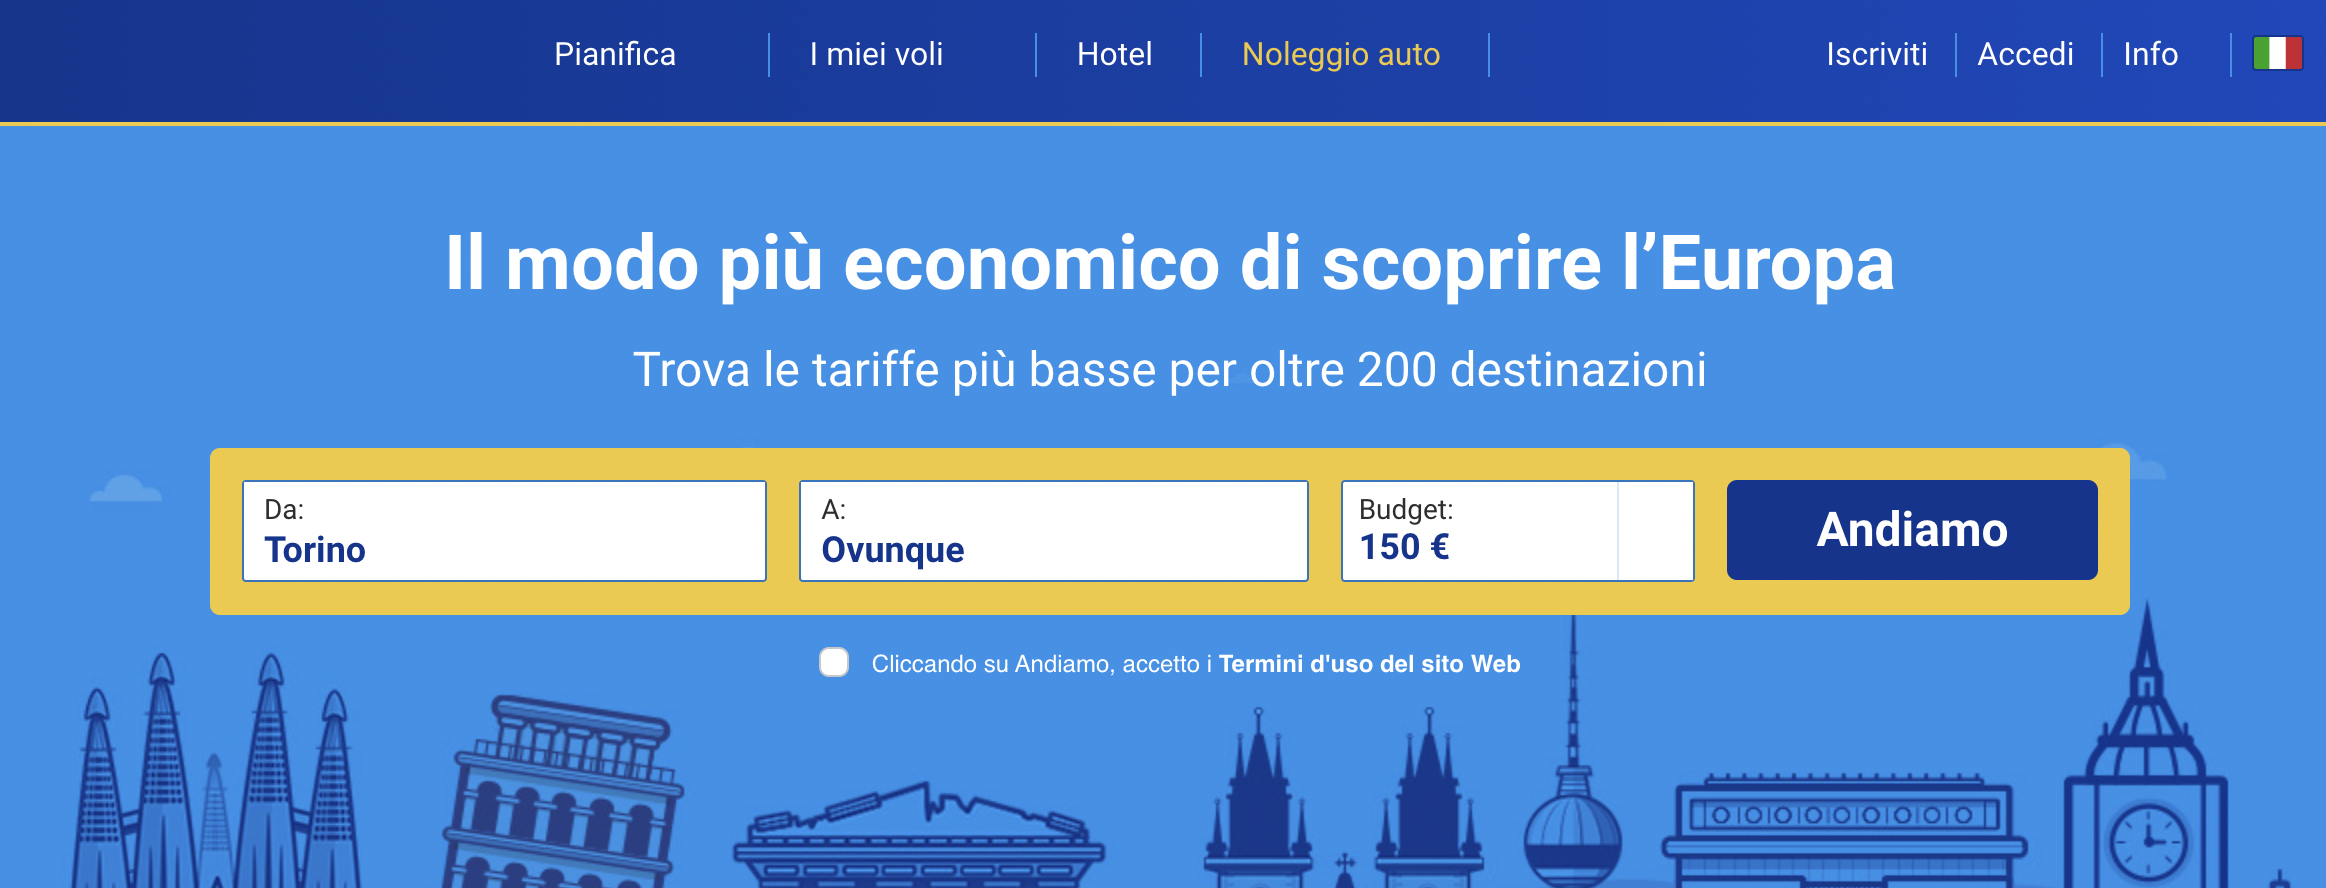
Task: Click the Leaning Tower of Pisa illustration
Action: (563, 800)
